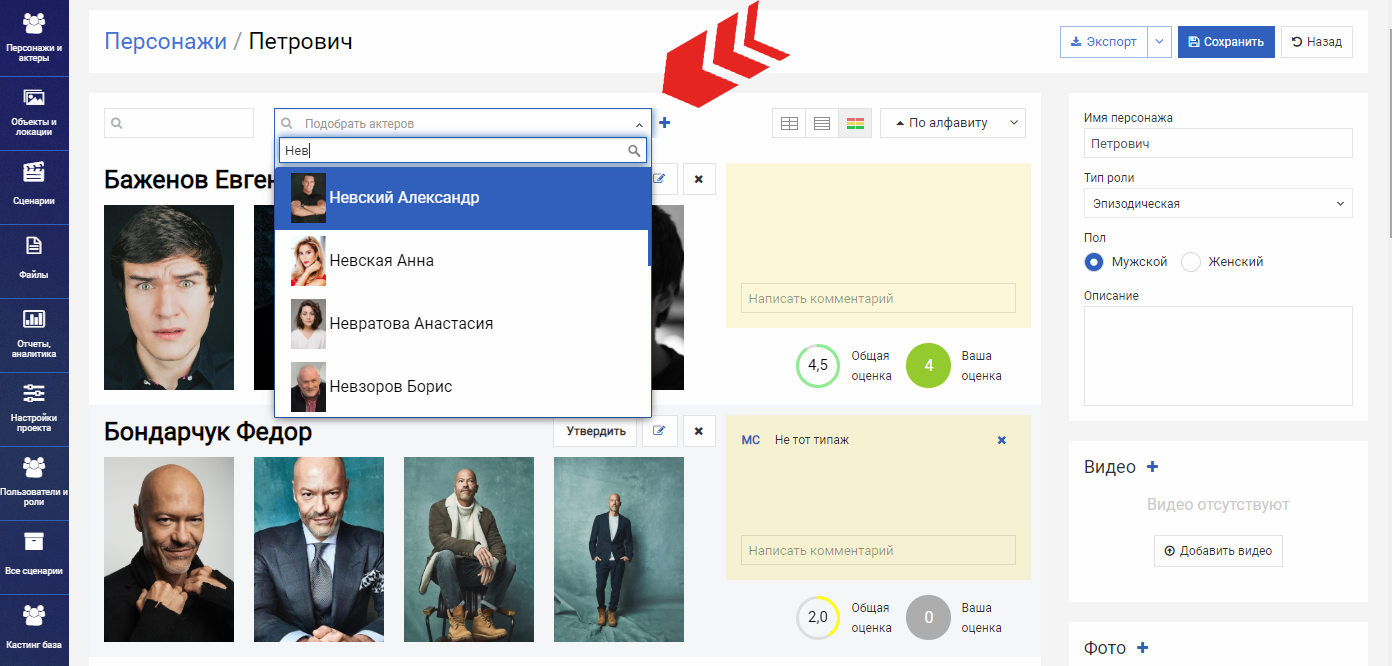Open the Экспорт dropdown arrow
This screenshot has width=1392, height=666.
click(1159, 42)
